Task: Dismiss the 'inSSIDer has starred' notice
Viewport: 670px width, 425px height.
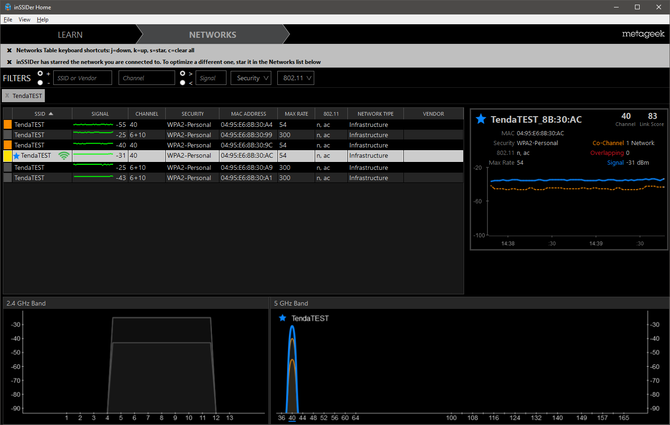Action: click(9, 62)
